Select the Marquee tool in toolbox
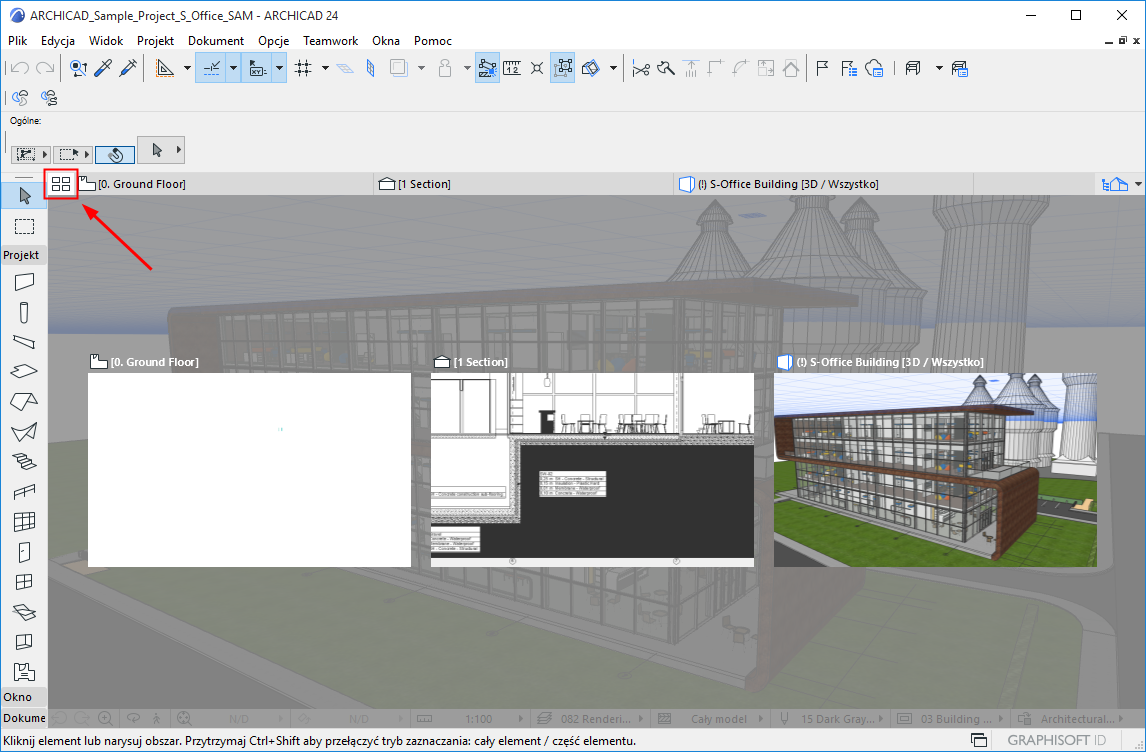Image resolution: width=1146 pixels, height=752 pixels. point(25,226)
